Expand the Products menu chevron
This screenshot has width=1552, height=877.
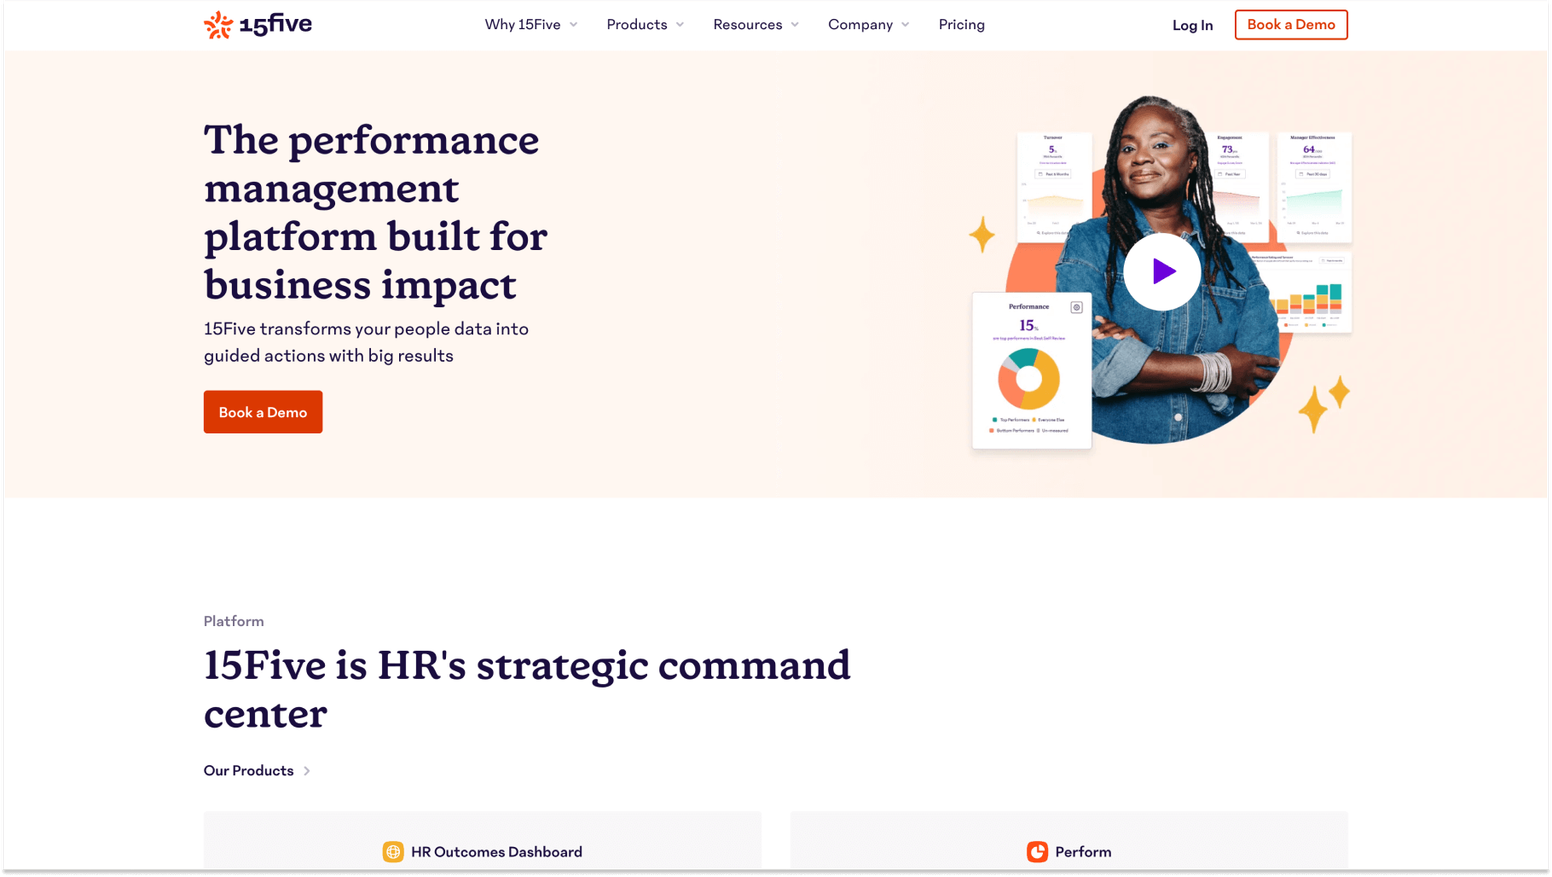[x=680, y=25]
